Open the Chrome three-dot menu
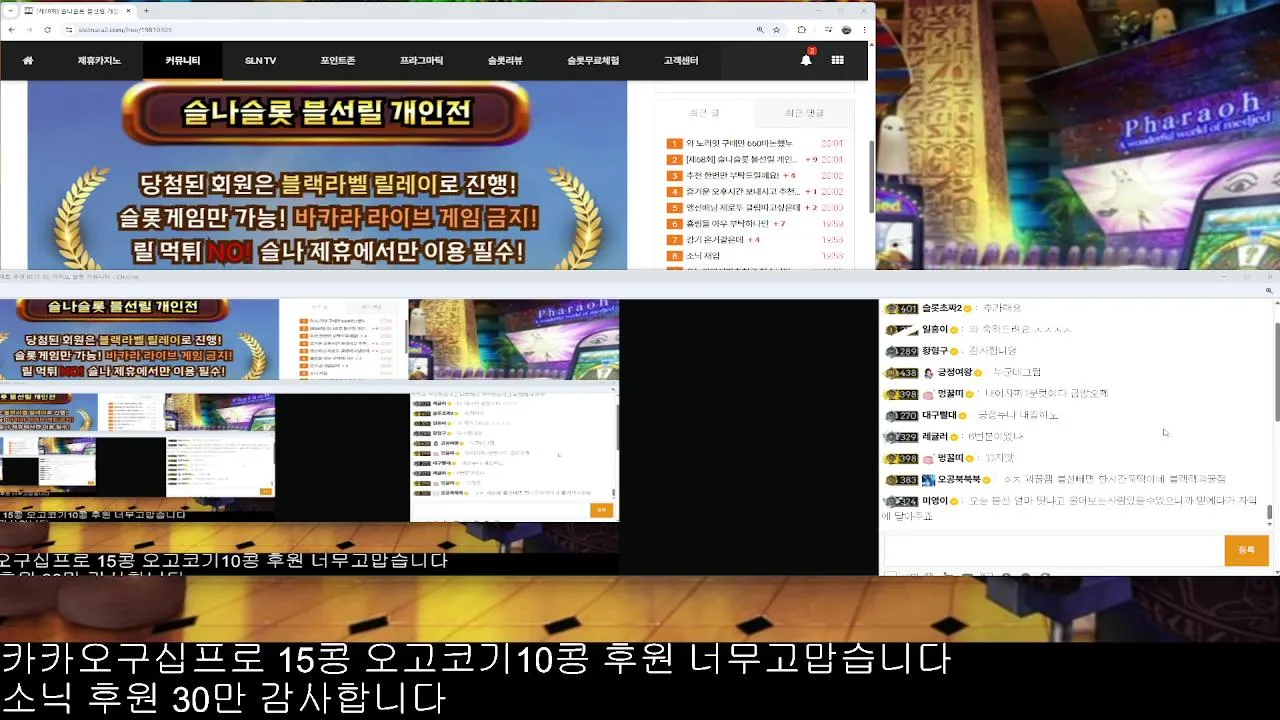This screenshot has height=720, width=1280. [x=864, y=30]
